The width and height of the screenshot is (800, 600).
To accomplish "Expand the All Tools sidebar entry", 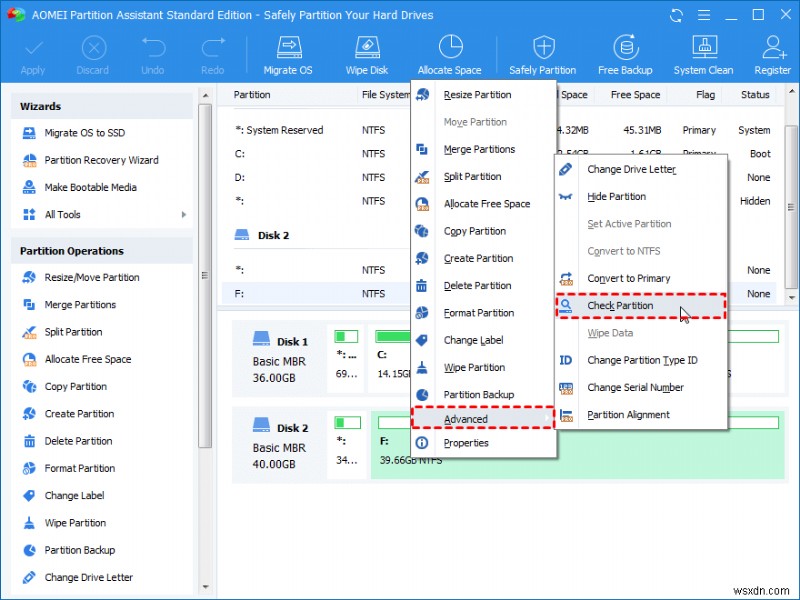I will 62,214.
